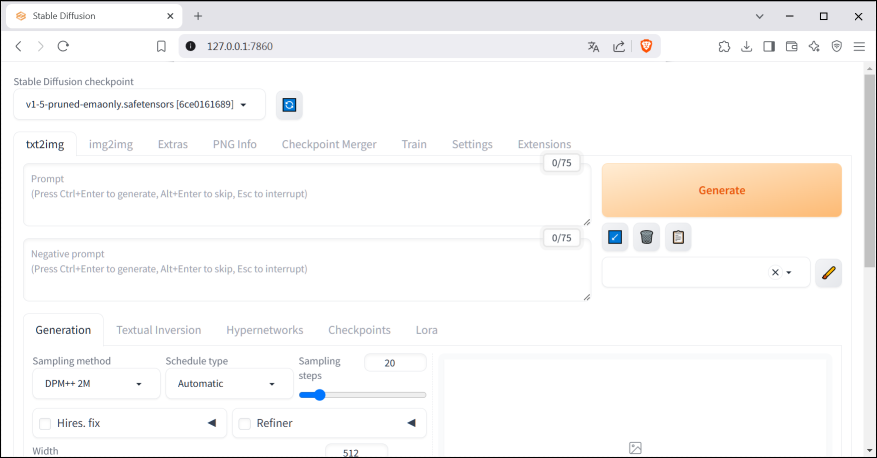
Task: Enable the Hires. fix checkbox
Action: tap(45, 424)
